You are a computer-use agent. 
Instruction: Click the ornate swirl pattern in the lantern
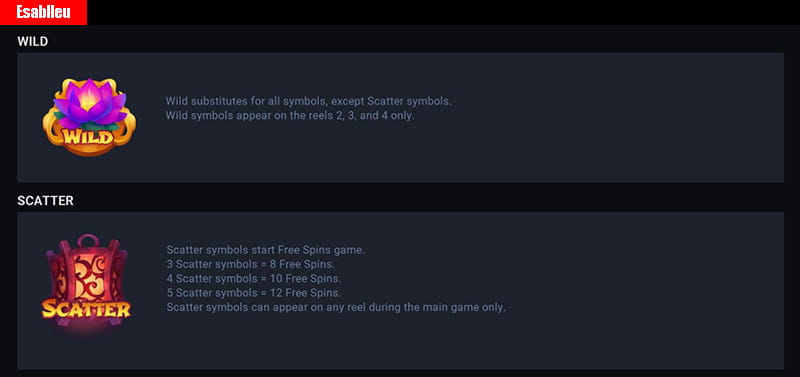click(89, 274)
